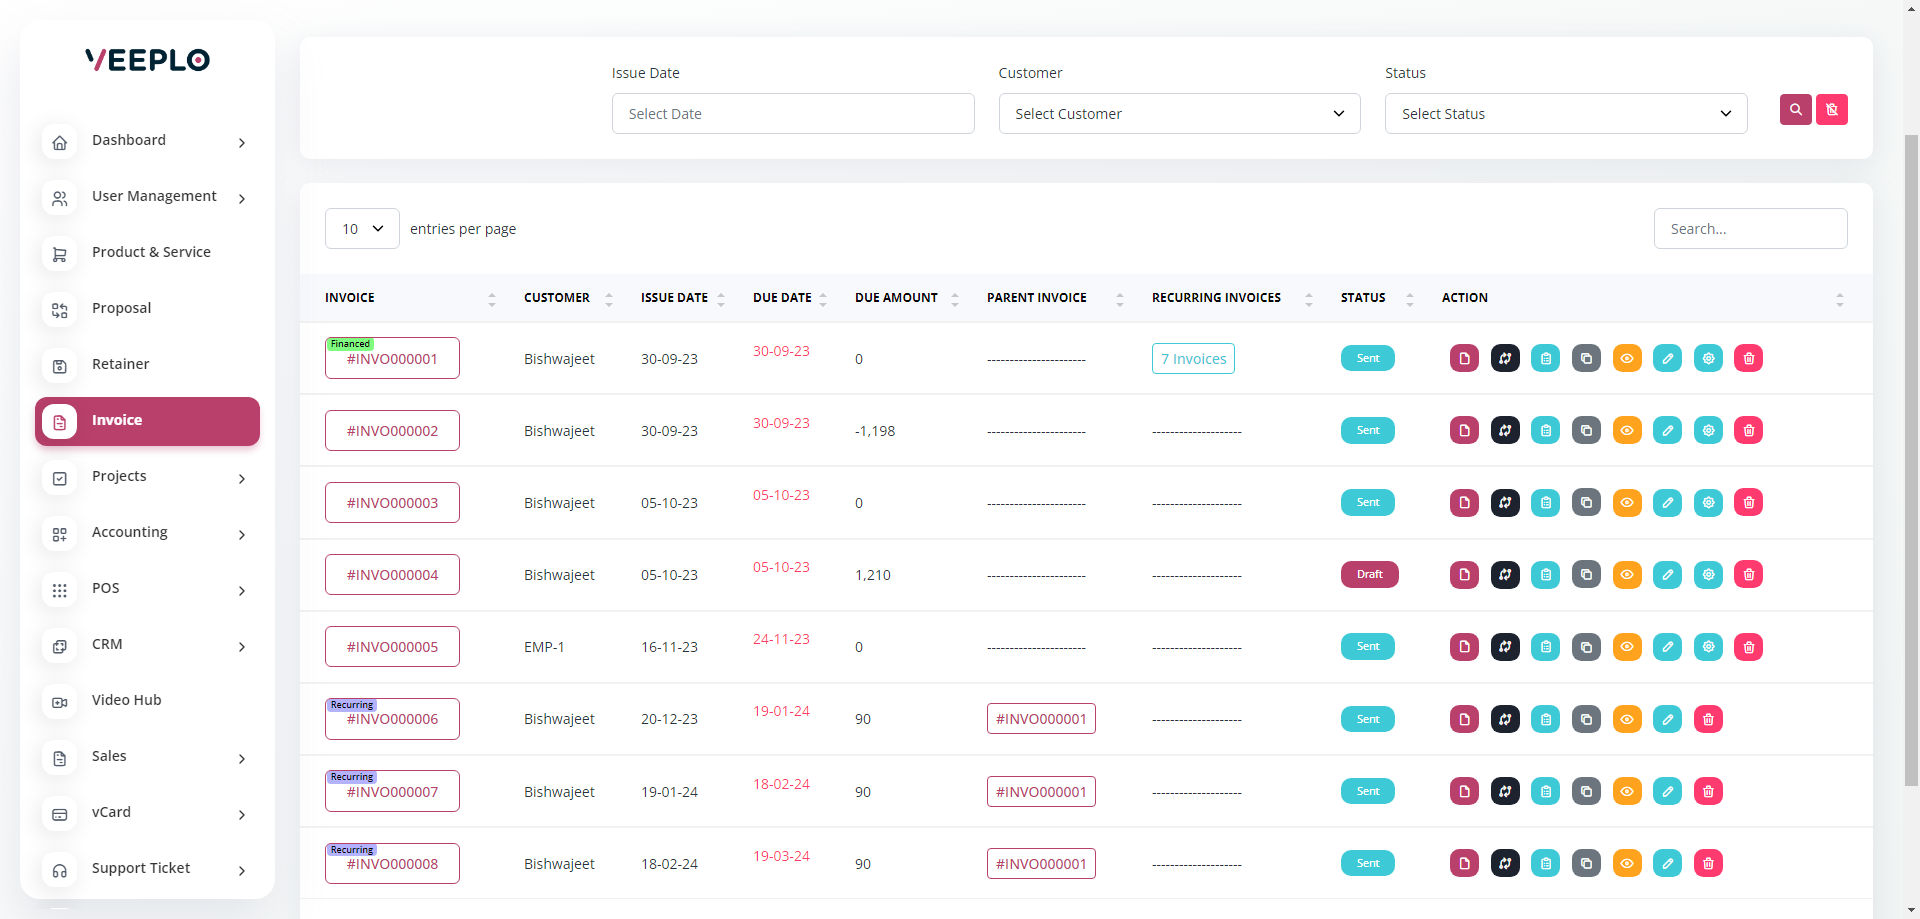Screen dimensions: 1920x919
Task: Open the gear settings icon for #INVO000005
Action: pyautogui.click(x=1708, y=647)
